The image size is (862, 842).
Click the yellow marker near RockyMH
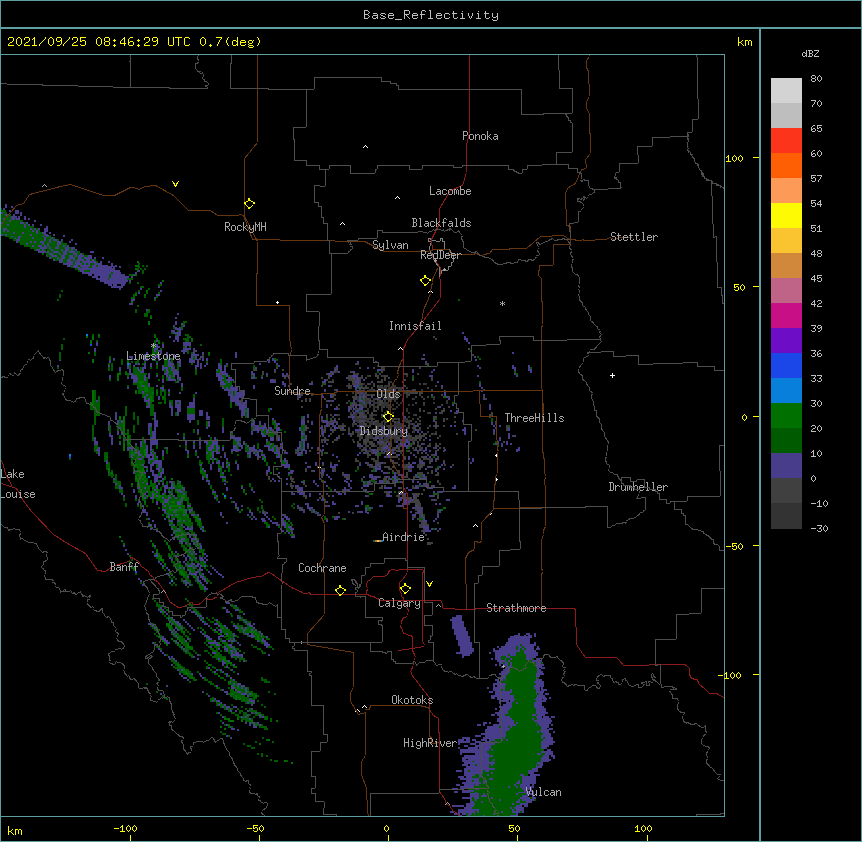pyautogui.click(x=249, y=204)
